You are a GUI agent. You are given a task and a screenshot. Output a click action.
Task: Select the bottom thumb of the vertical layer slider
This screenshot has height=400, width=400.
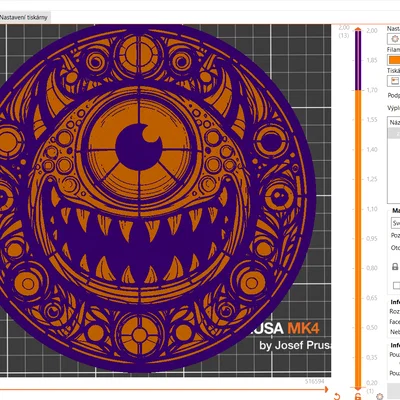[x=358, y=388]
